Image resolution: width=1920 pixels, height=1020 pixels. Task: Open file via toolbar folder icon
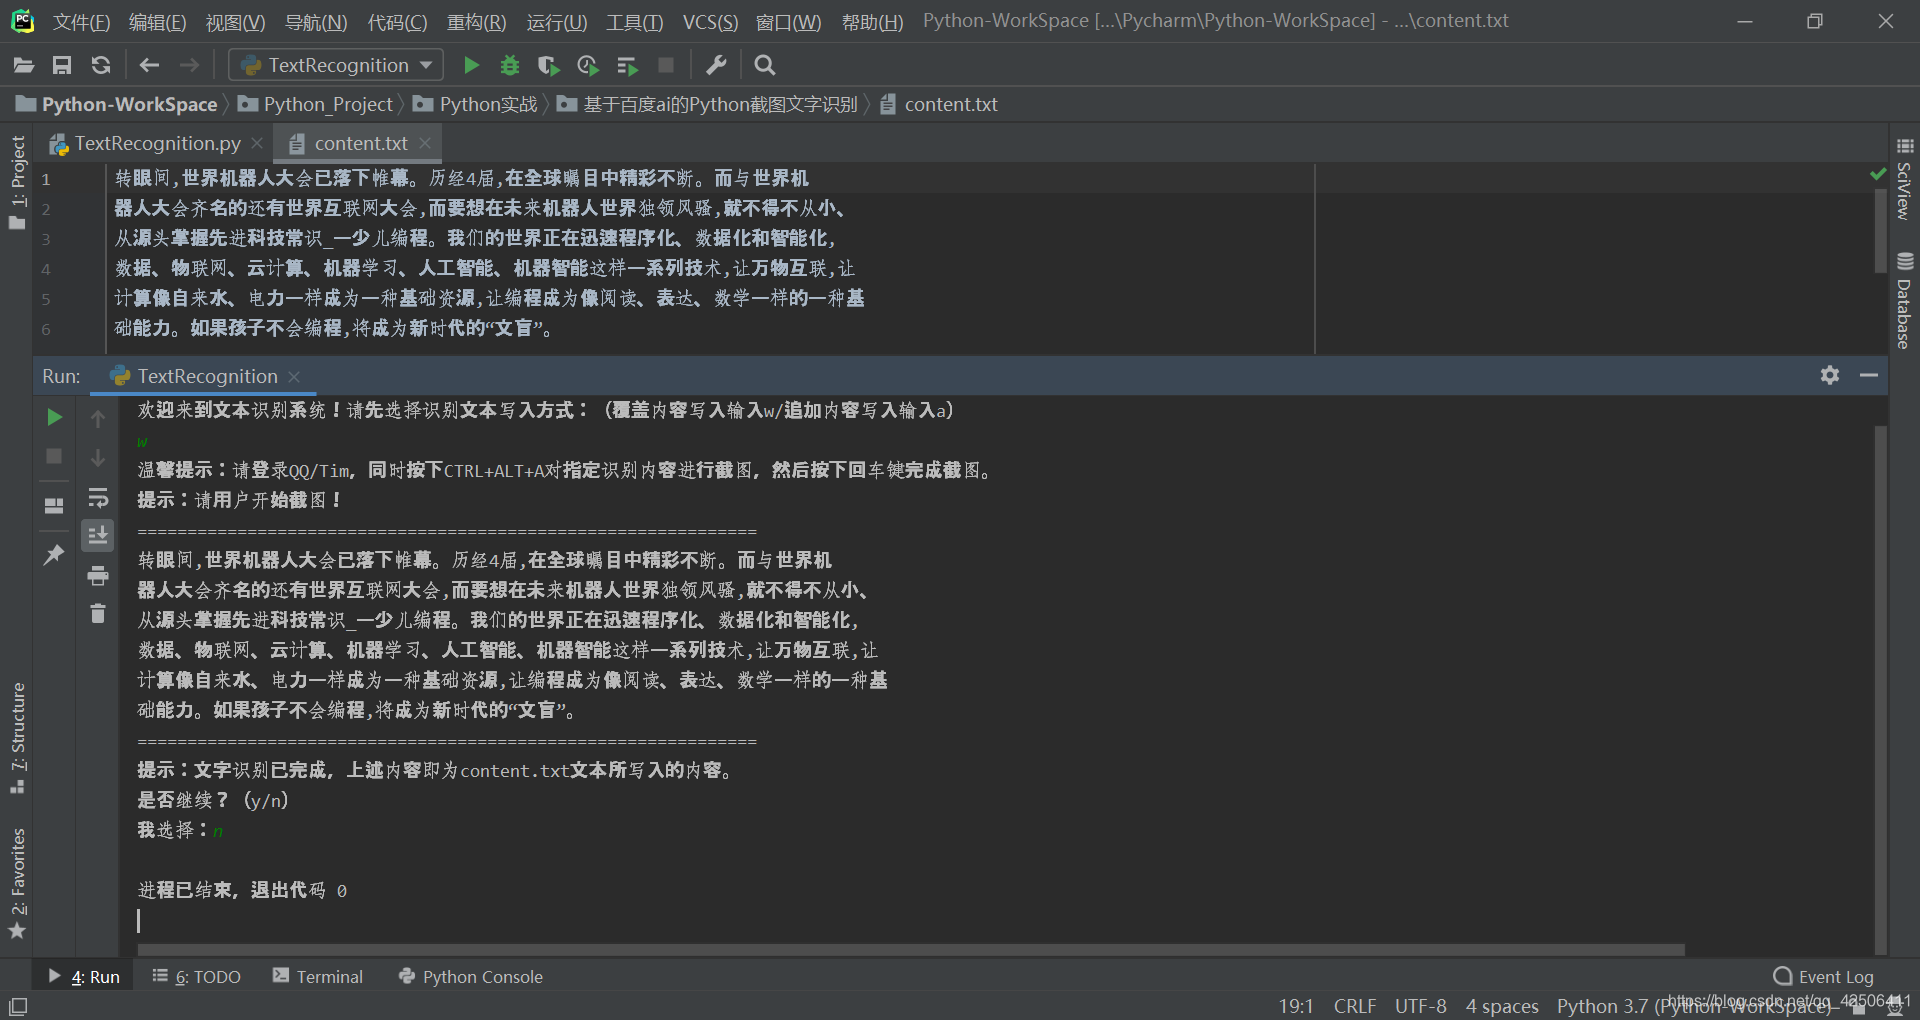[23, 65]
